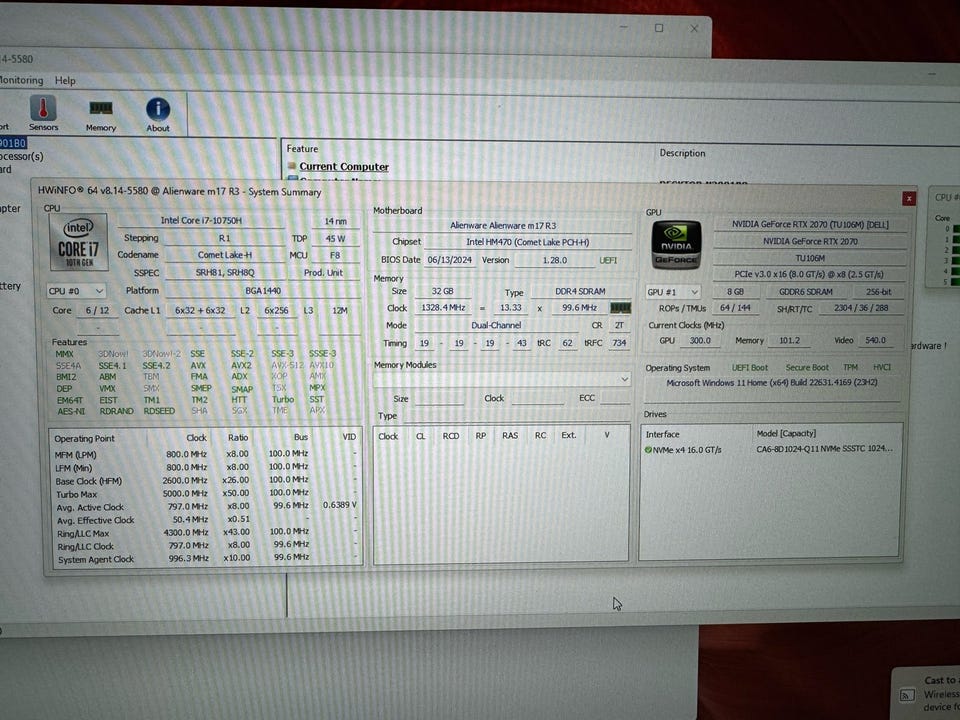
Task: Click the Ring/LLC Max row
Action: (206, 533)
